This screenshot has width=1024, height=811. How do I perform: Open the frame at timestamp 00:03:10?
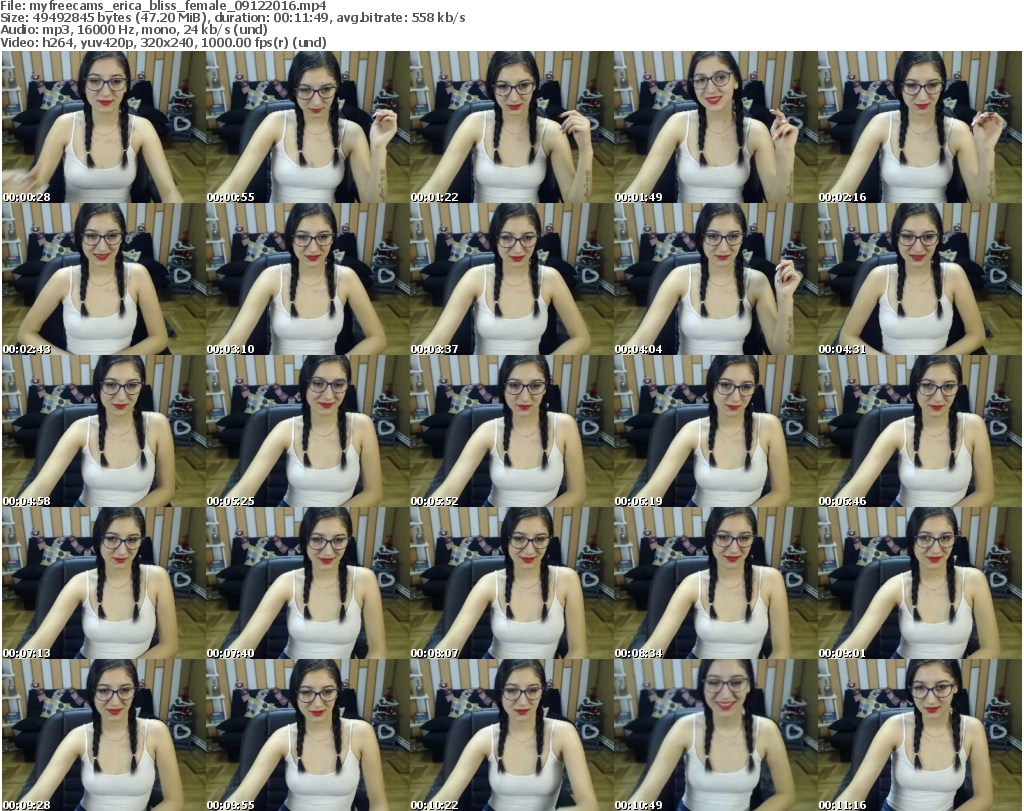tap(308, 279)
